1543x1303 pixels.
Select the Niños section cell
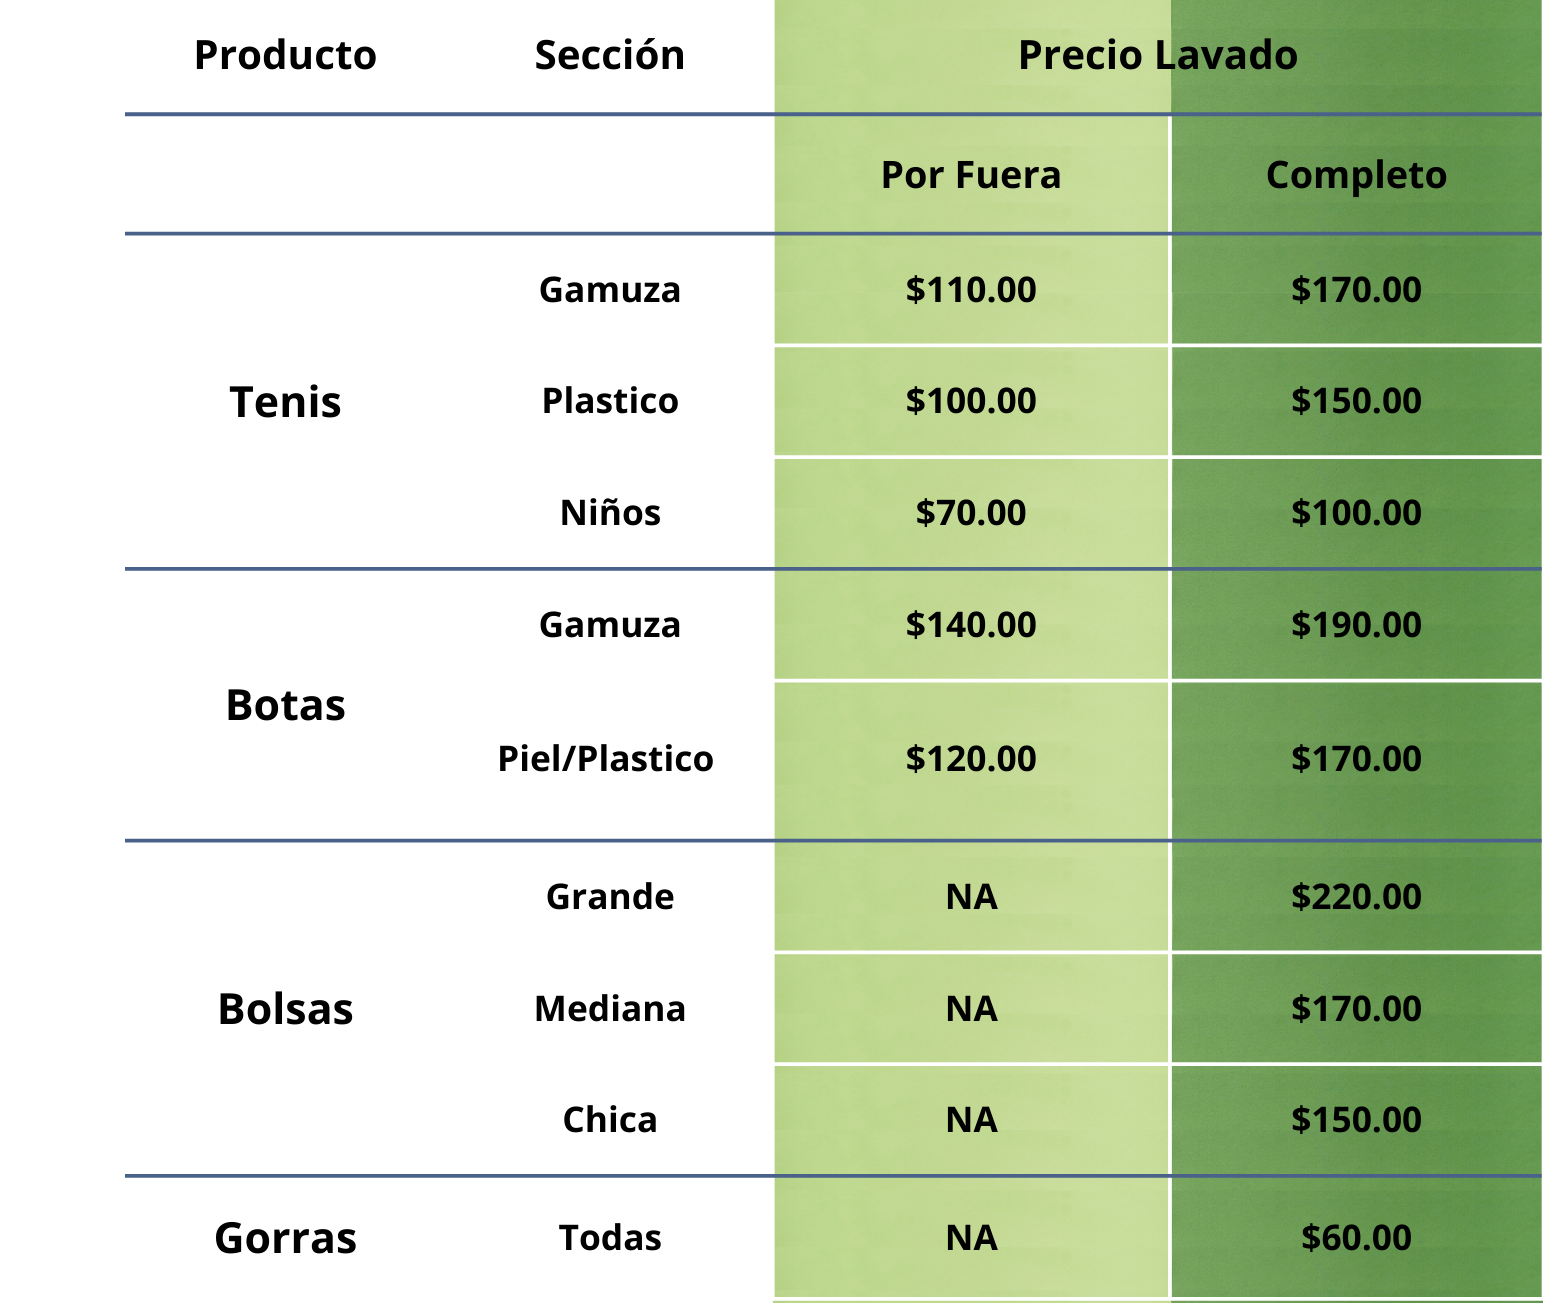(610, 513)
